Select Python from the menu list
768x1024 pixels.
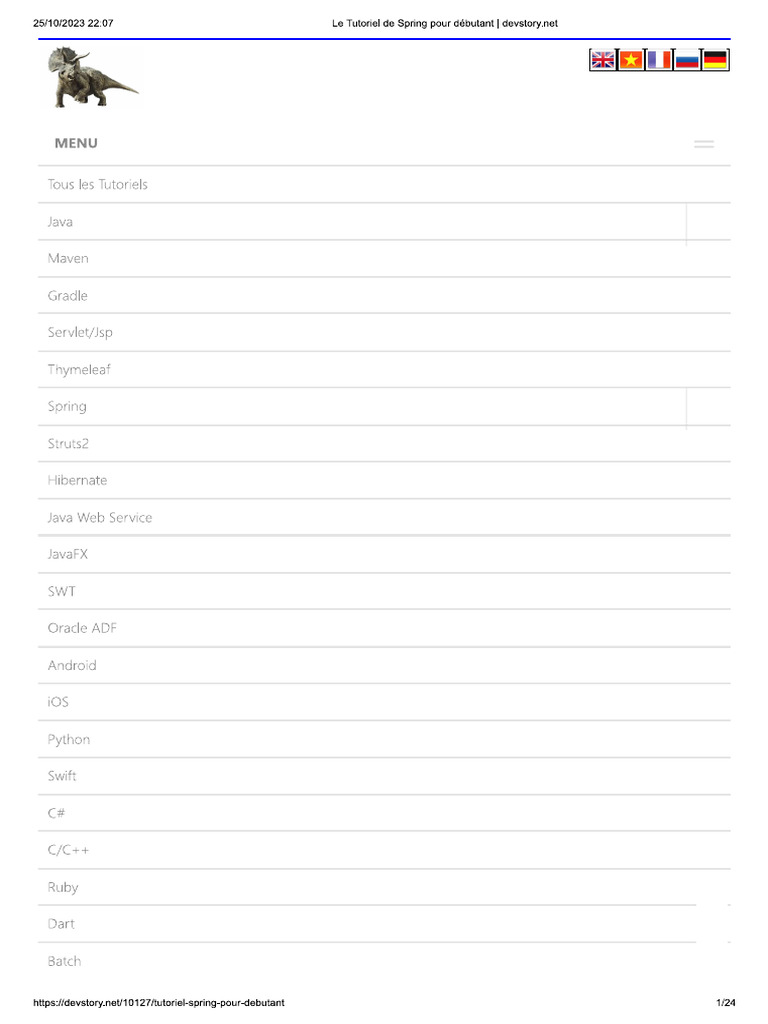pyautogui.click(x=384, y=739)
